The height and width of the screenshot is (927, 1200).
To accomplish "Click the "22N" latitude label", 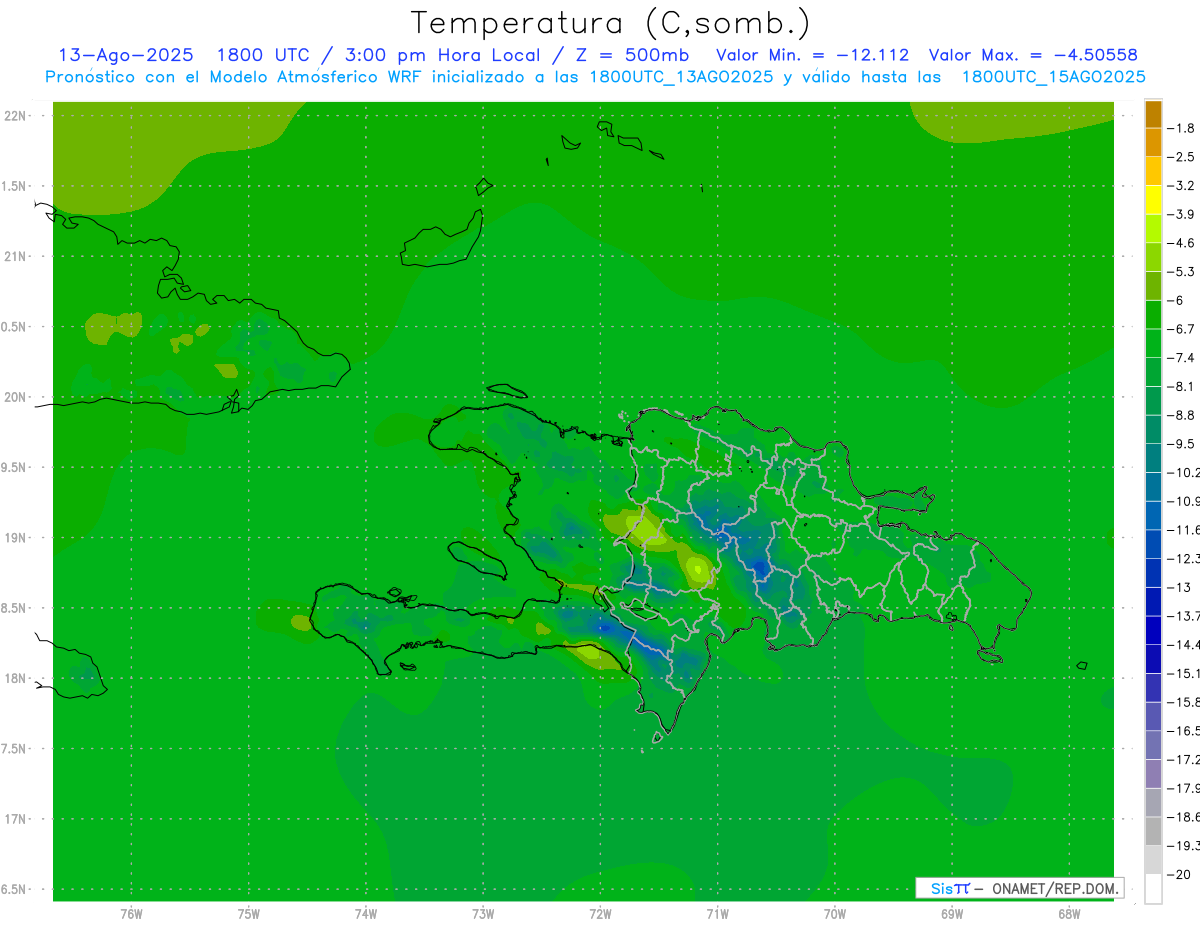I will point(17,115).
